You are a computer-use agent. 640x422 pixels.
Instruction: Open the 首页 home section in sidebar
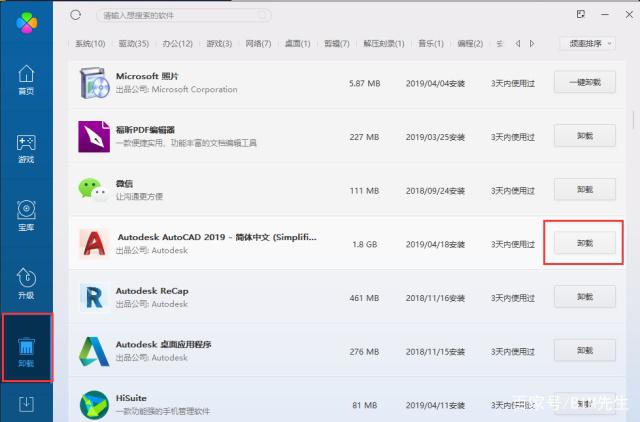click(x=27, y=80)
